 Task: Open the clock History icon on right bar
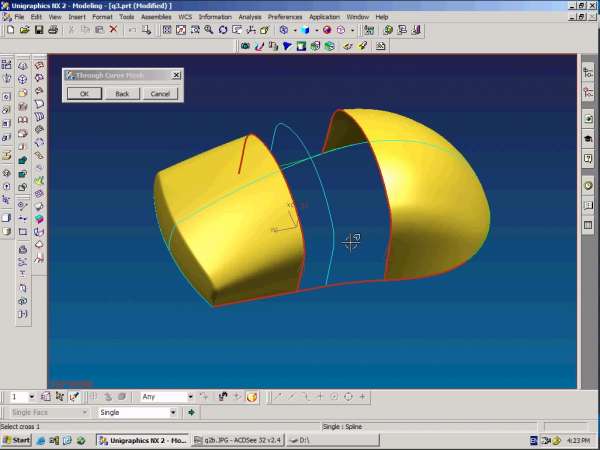[588, 186]
